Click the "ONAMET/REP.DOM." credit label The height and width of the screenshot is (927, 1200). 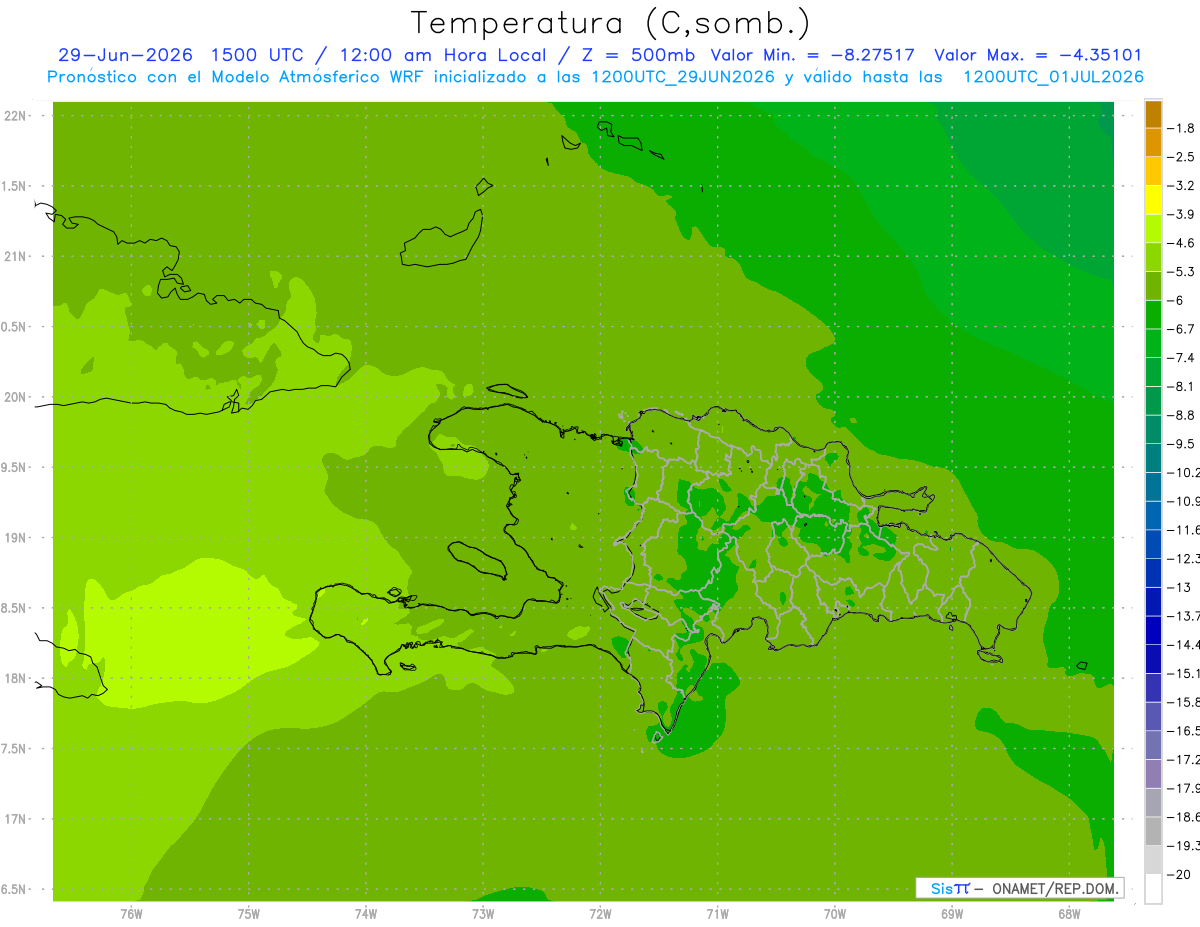click(x=1054, y=888)
